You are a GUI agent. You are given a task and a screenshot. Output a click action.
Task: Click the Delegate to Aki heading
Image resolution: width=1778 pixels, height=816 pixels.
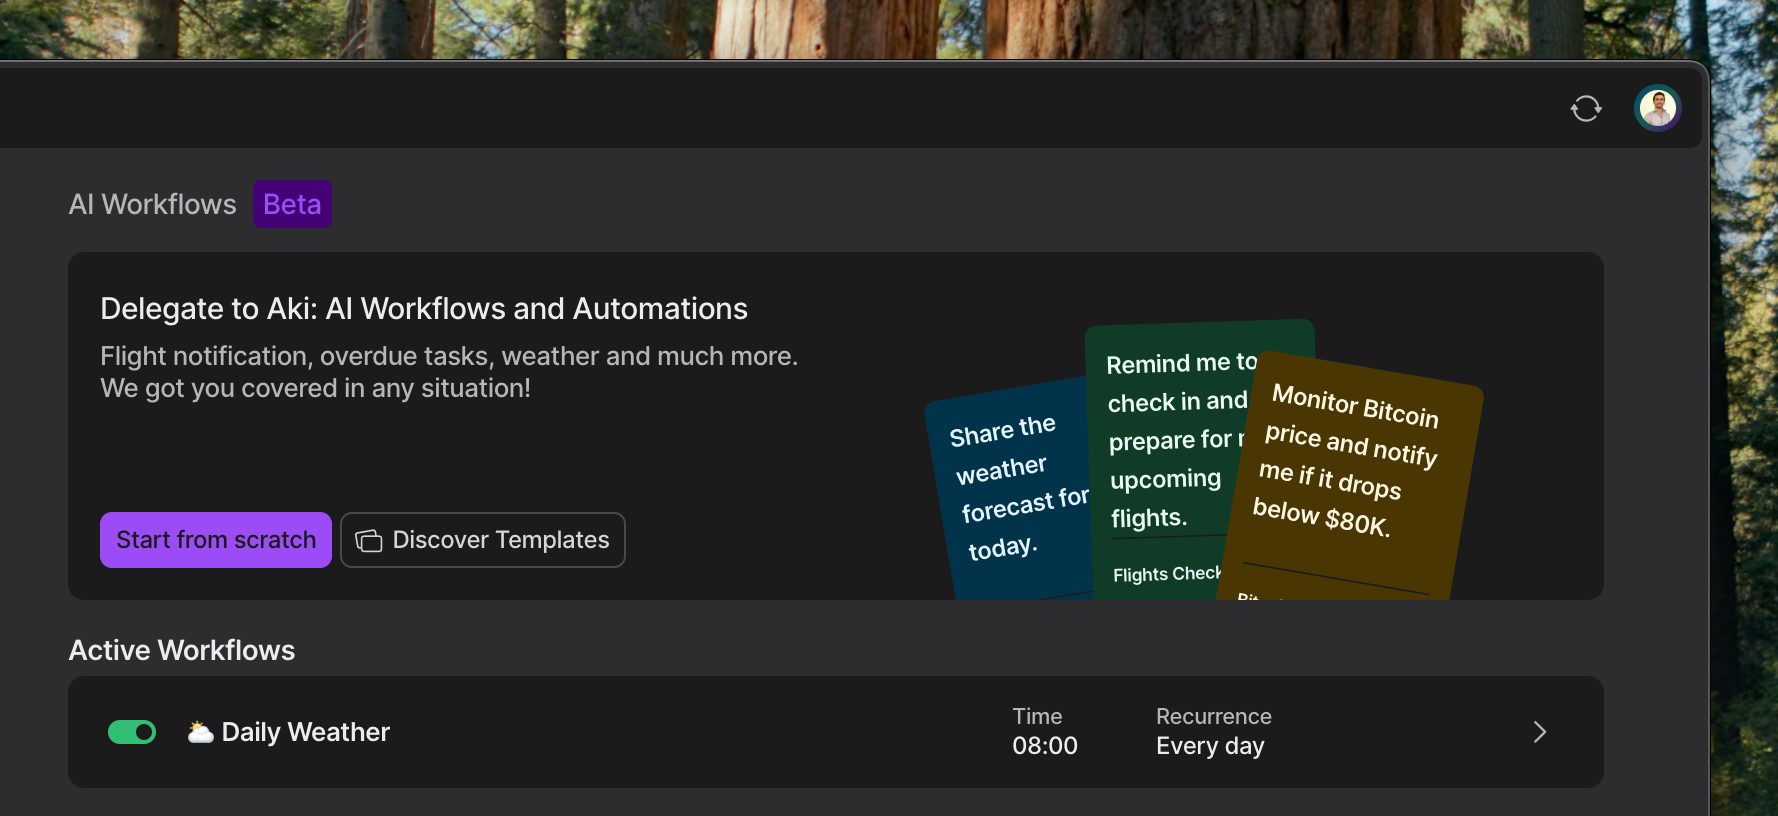pyautogui.click(x=424, y=309)
